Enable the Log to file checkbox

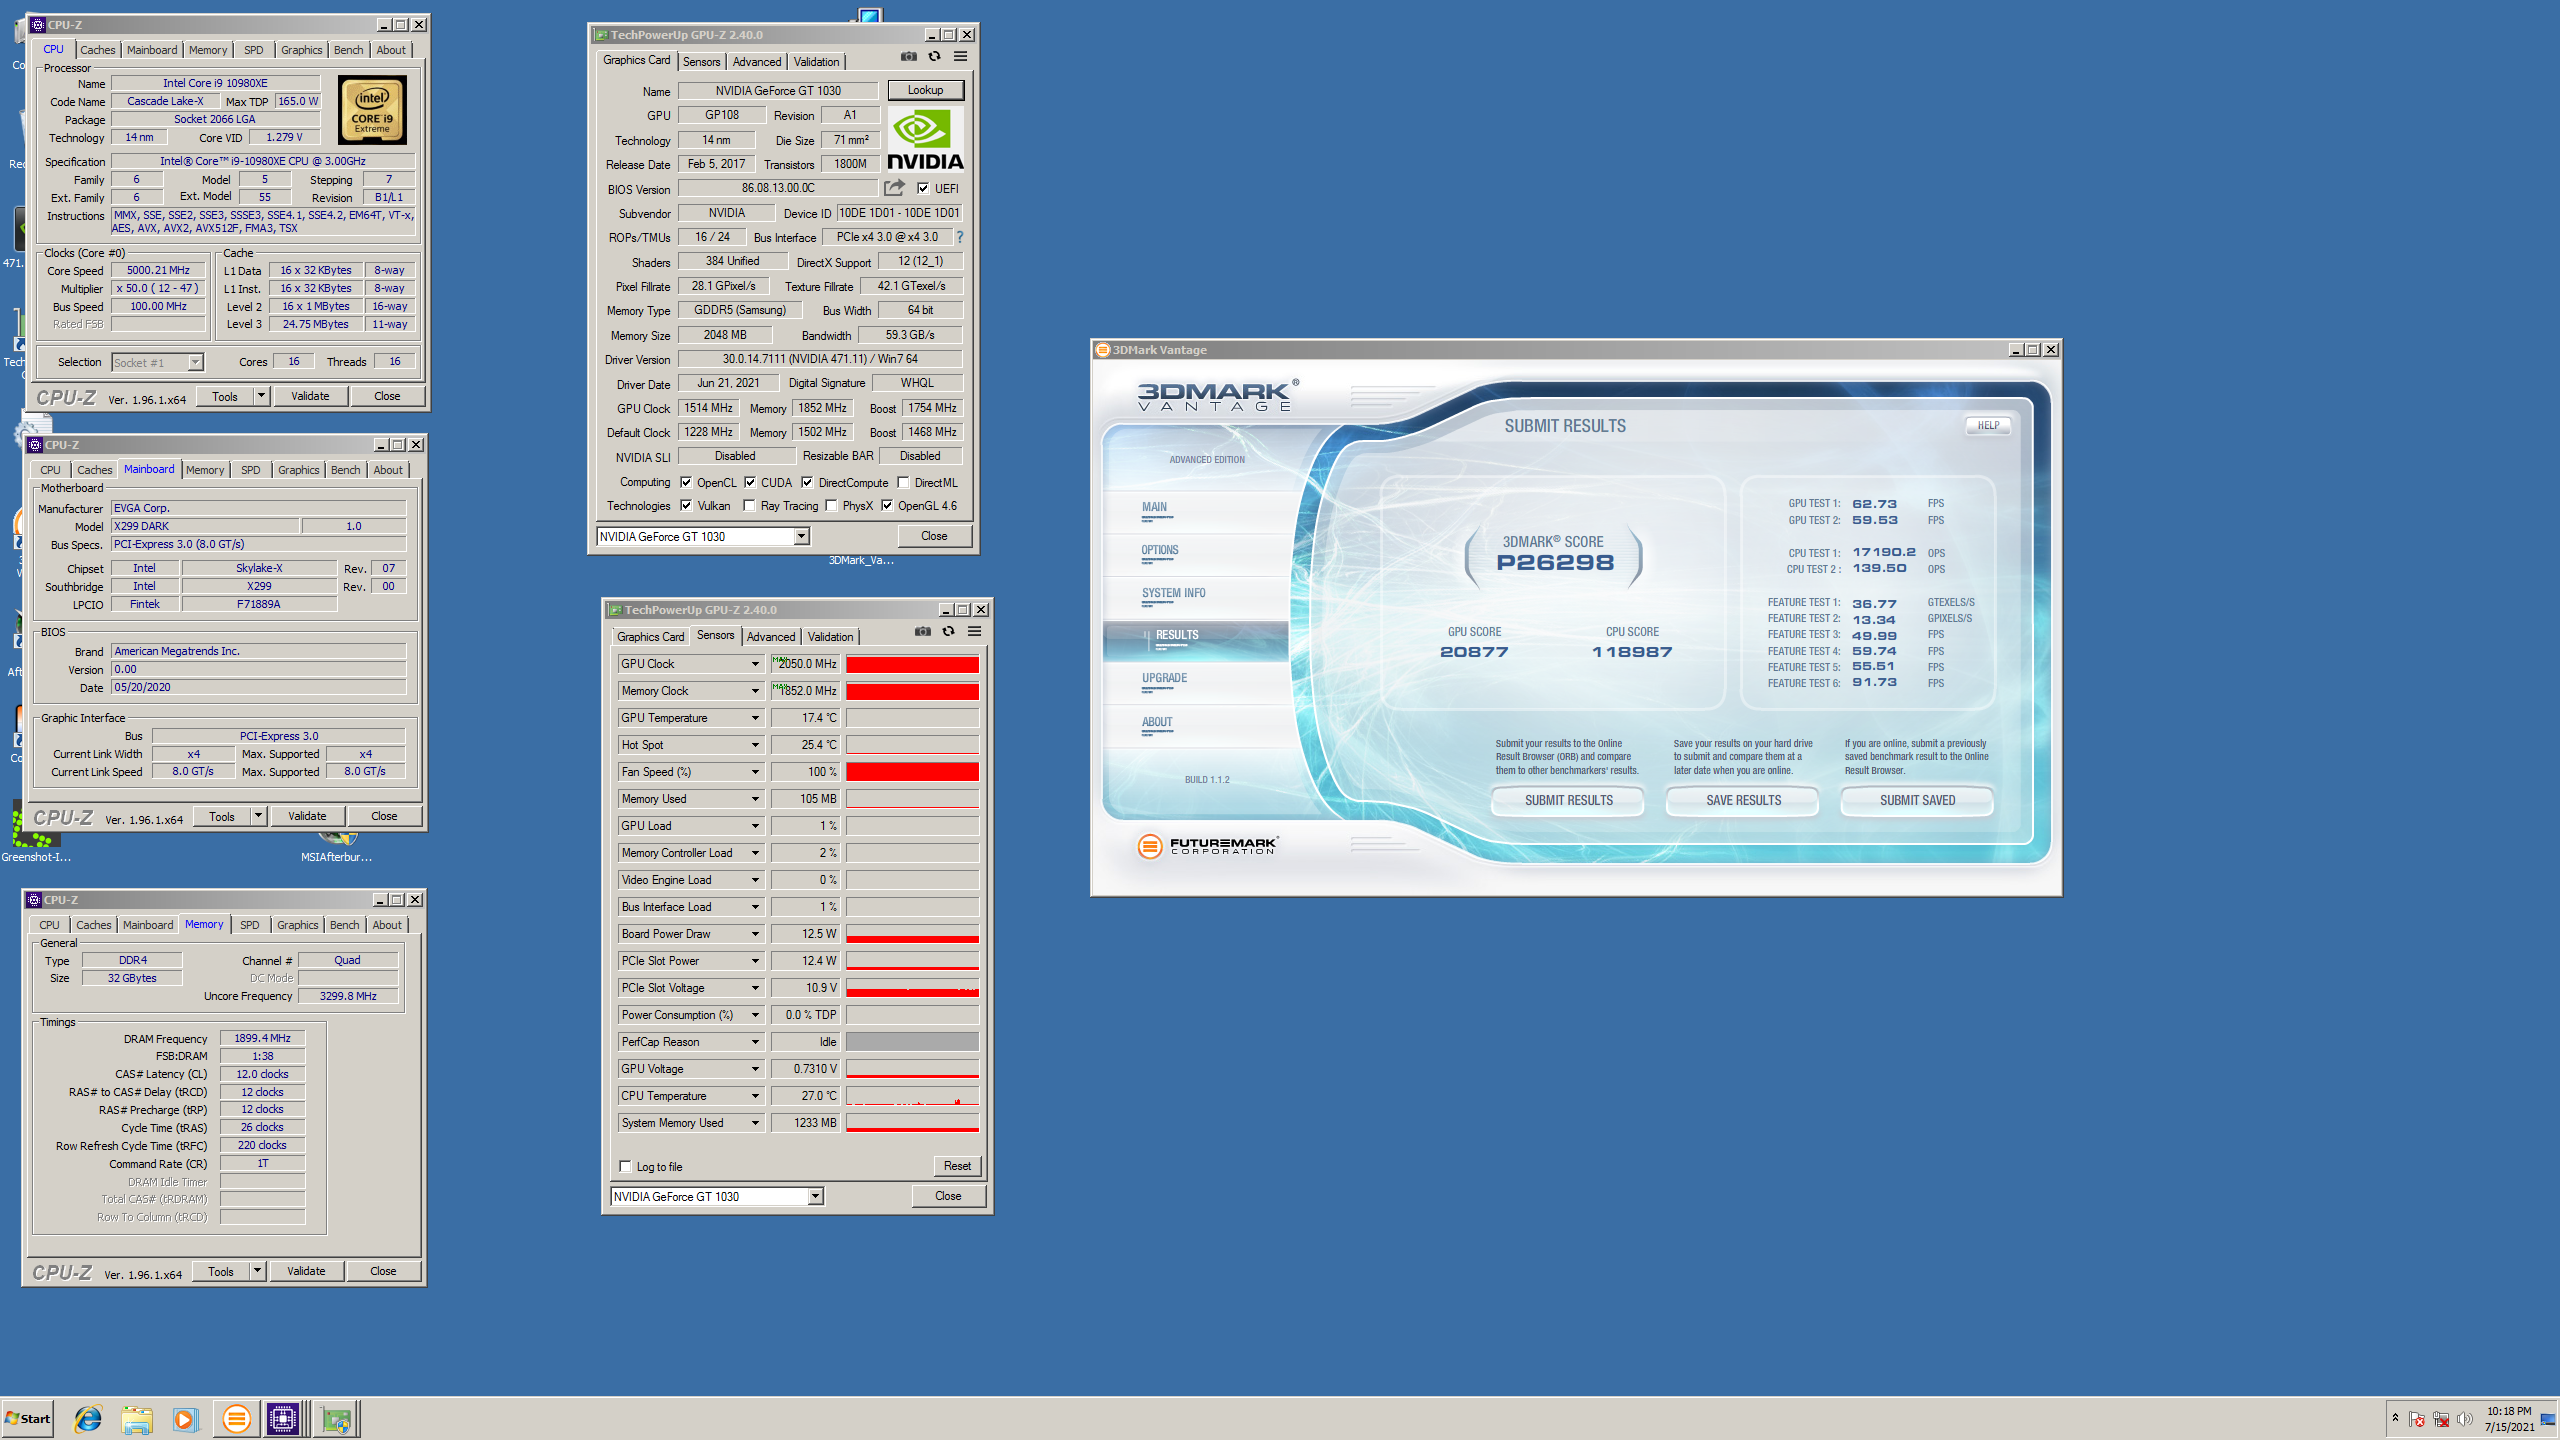click(626, 1166)
